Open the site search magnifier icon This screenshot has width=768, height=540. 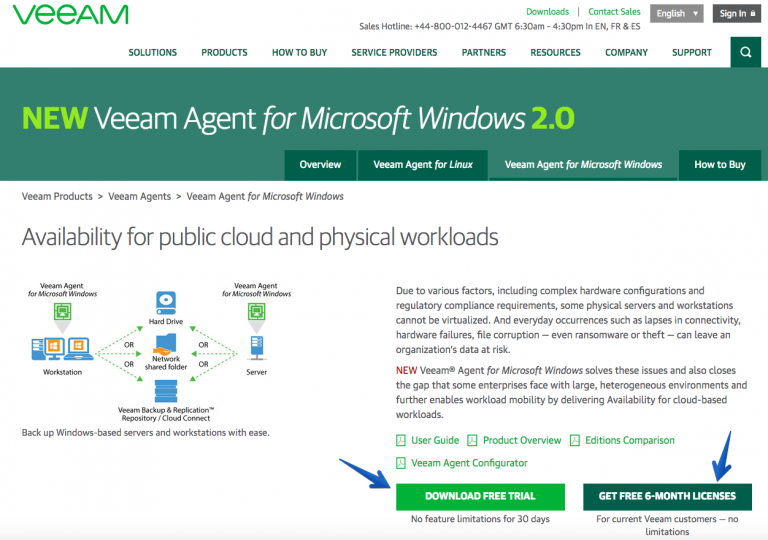(745, 52)
